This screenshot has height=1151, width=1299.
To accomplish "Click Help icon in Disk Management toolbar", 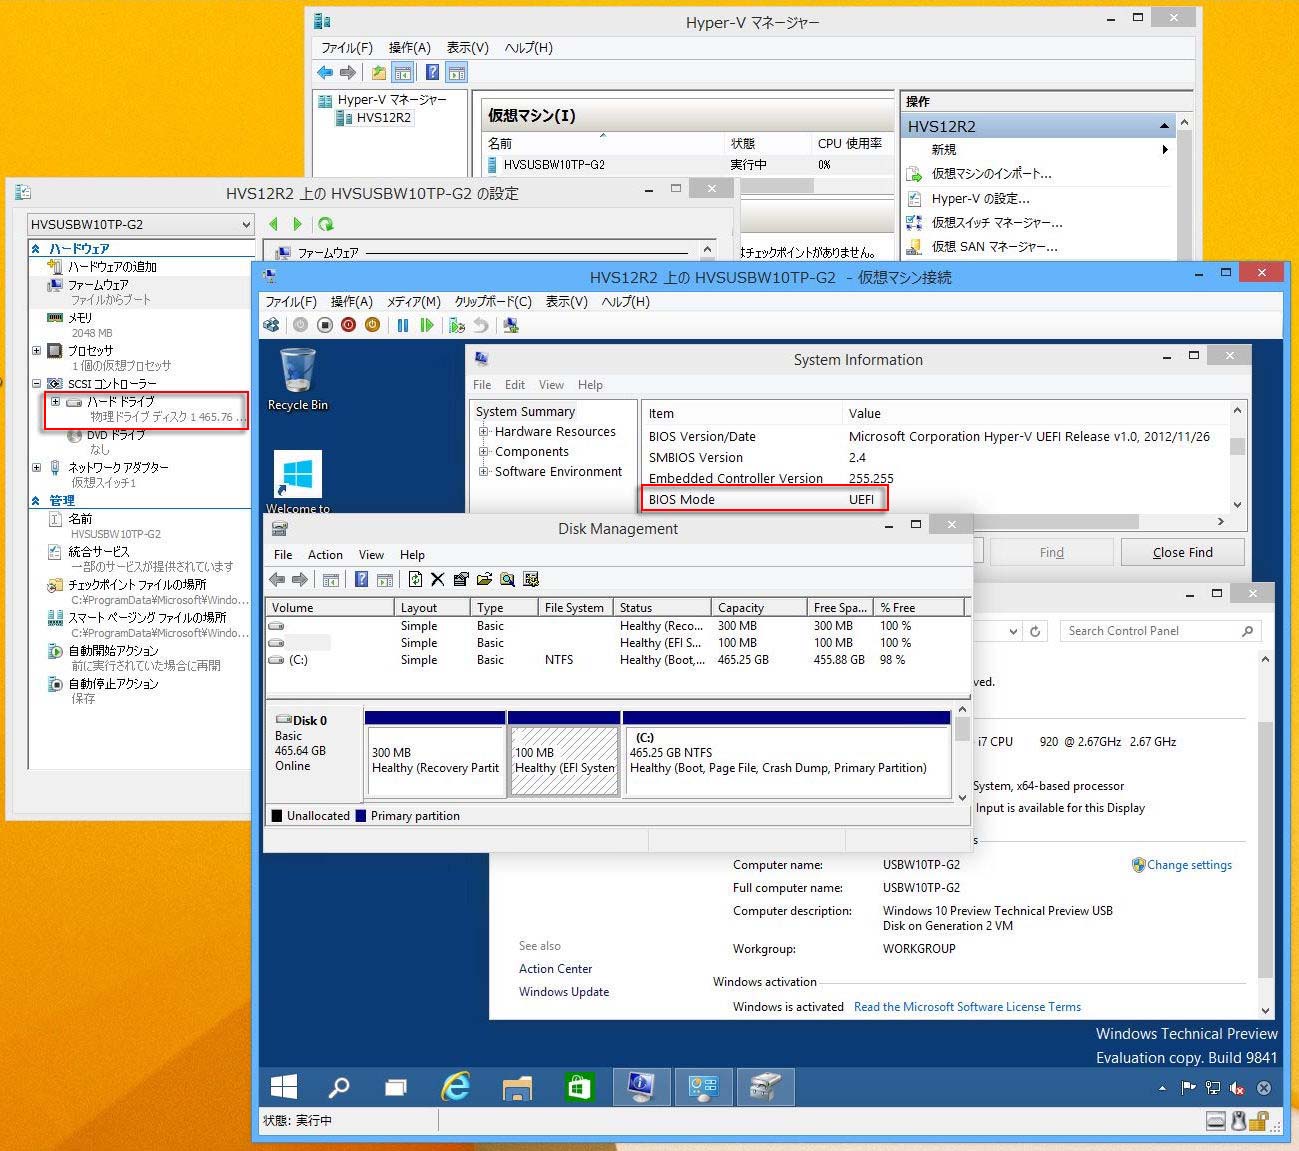I will click(x=361, y=579).
